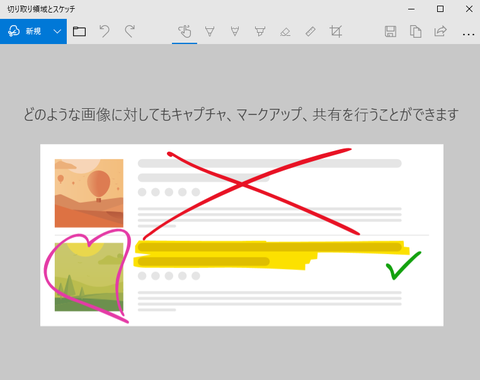Image resolution: width=480 pixels, height=380 pixels.
Task: Minimize the 切り取り領域とスケッチ window
Action: click(412, 9)
